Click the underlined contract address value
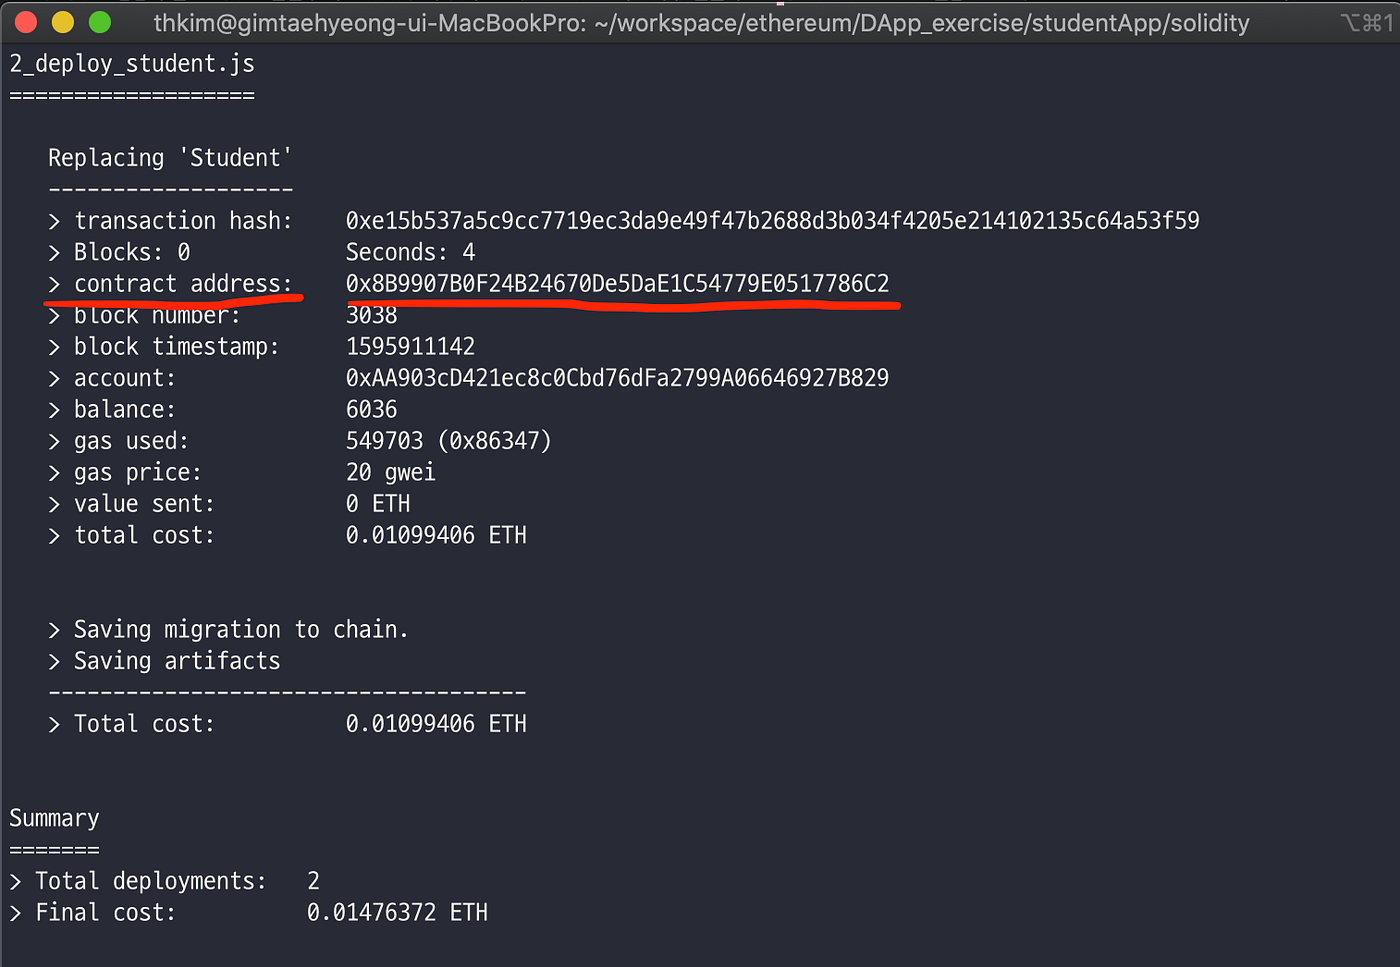 coord(617,284)
